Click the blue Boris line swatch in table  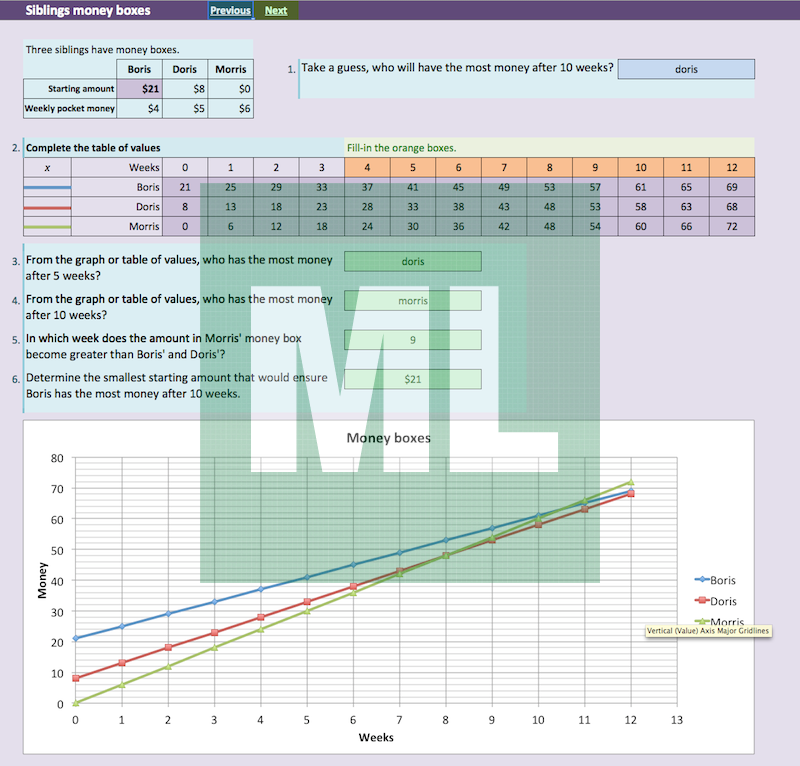[x=47, y=187]
